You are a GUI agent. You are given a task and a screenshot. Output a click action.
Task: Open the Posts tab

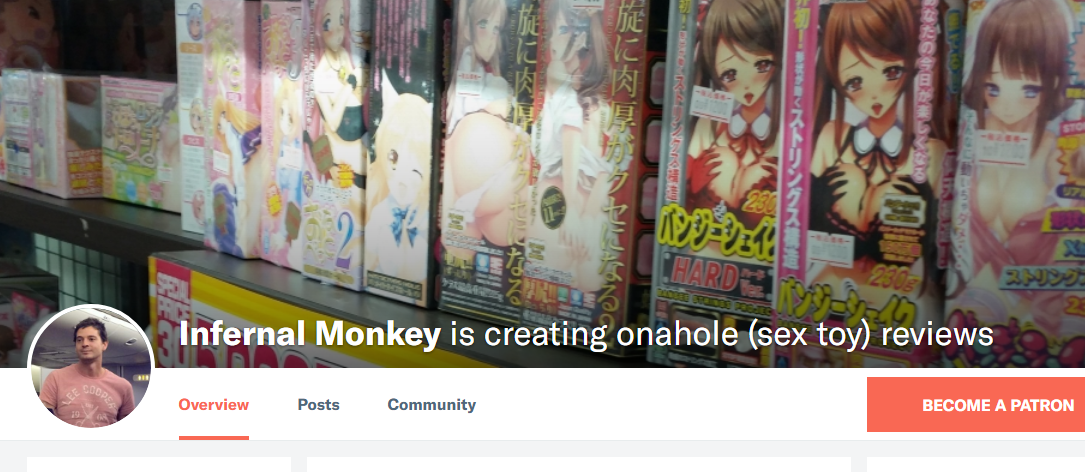coord(318,405)
